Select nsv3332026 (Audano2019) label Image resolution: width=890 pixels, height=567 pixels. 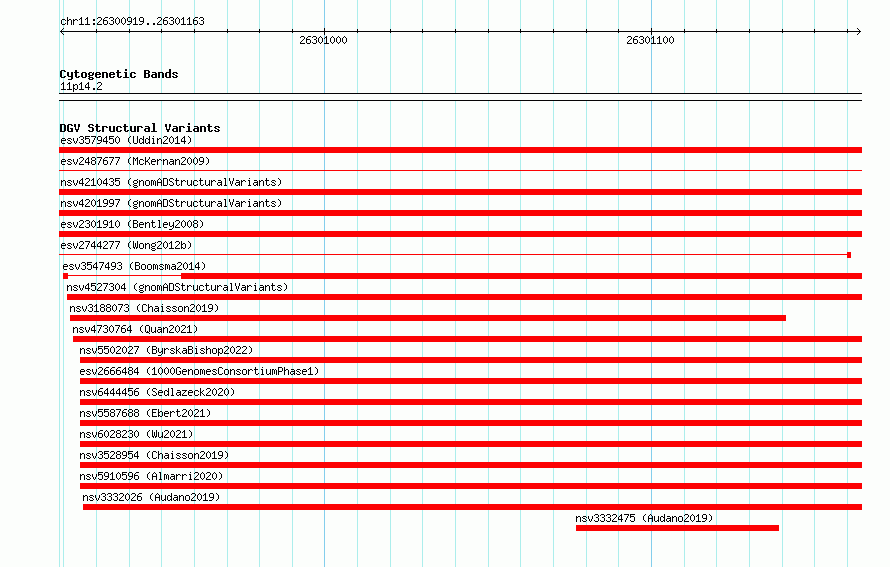(x=151, y=497)
